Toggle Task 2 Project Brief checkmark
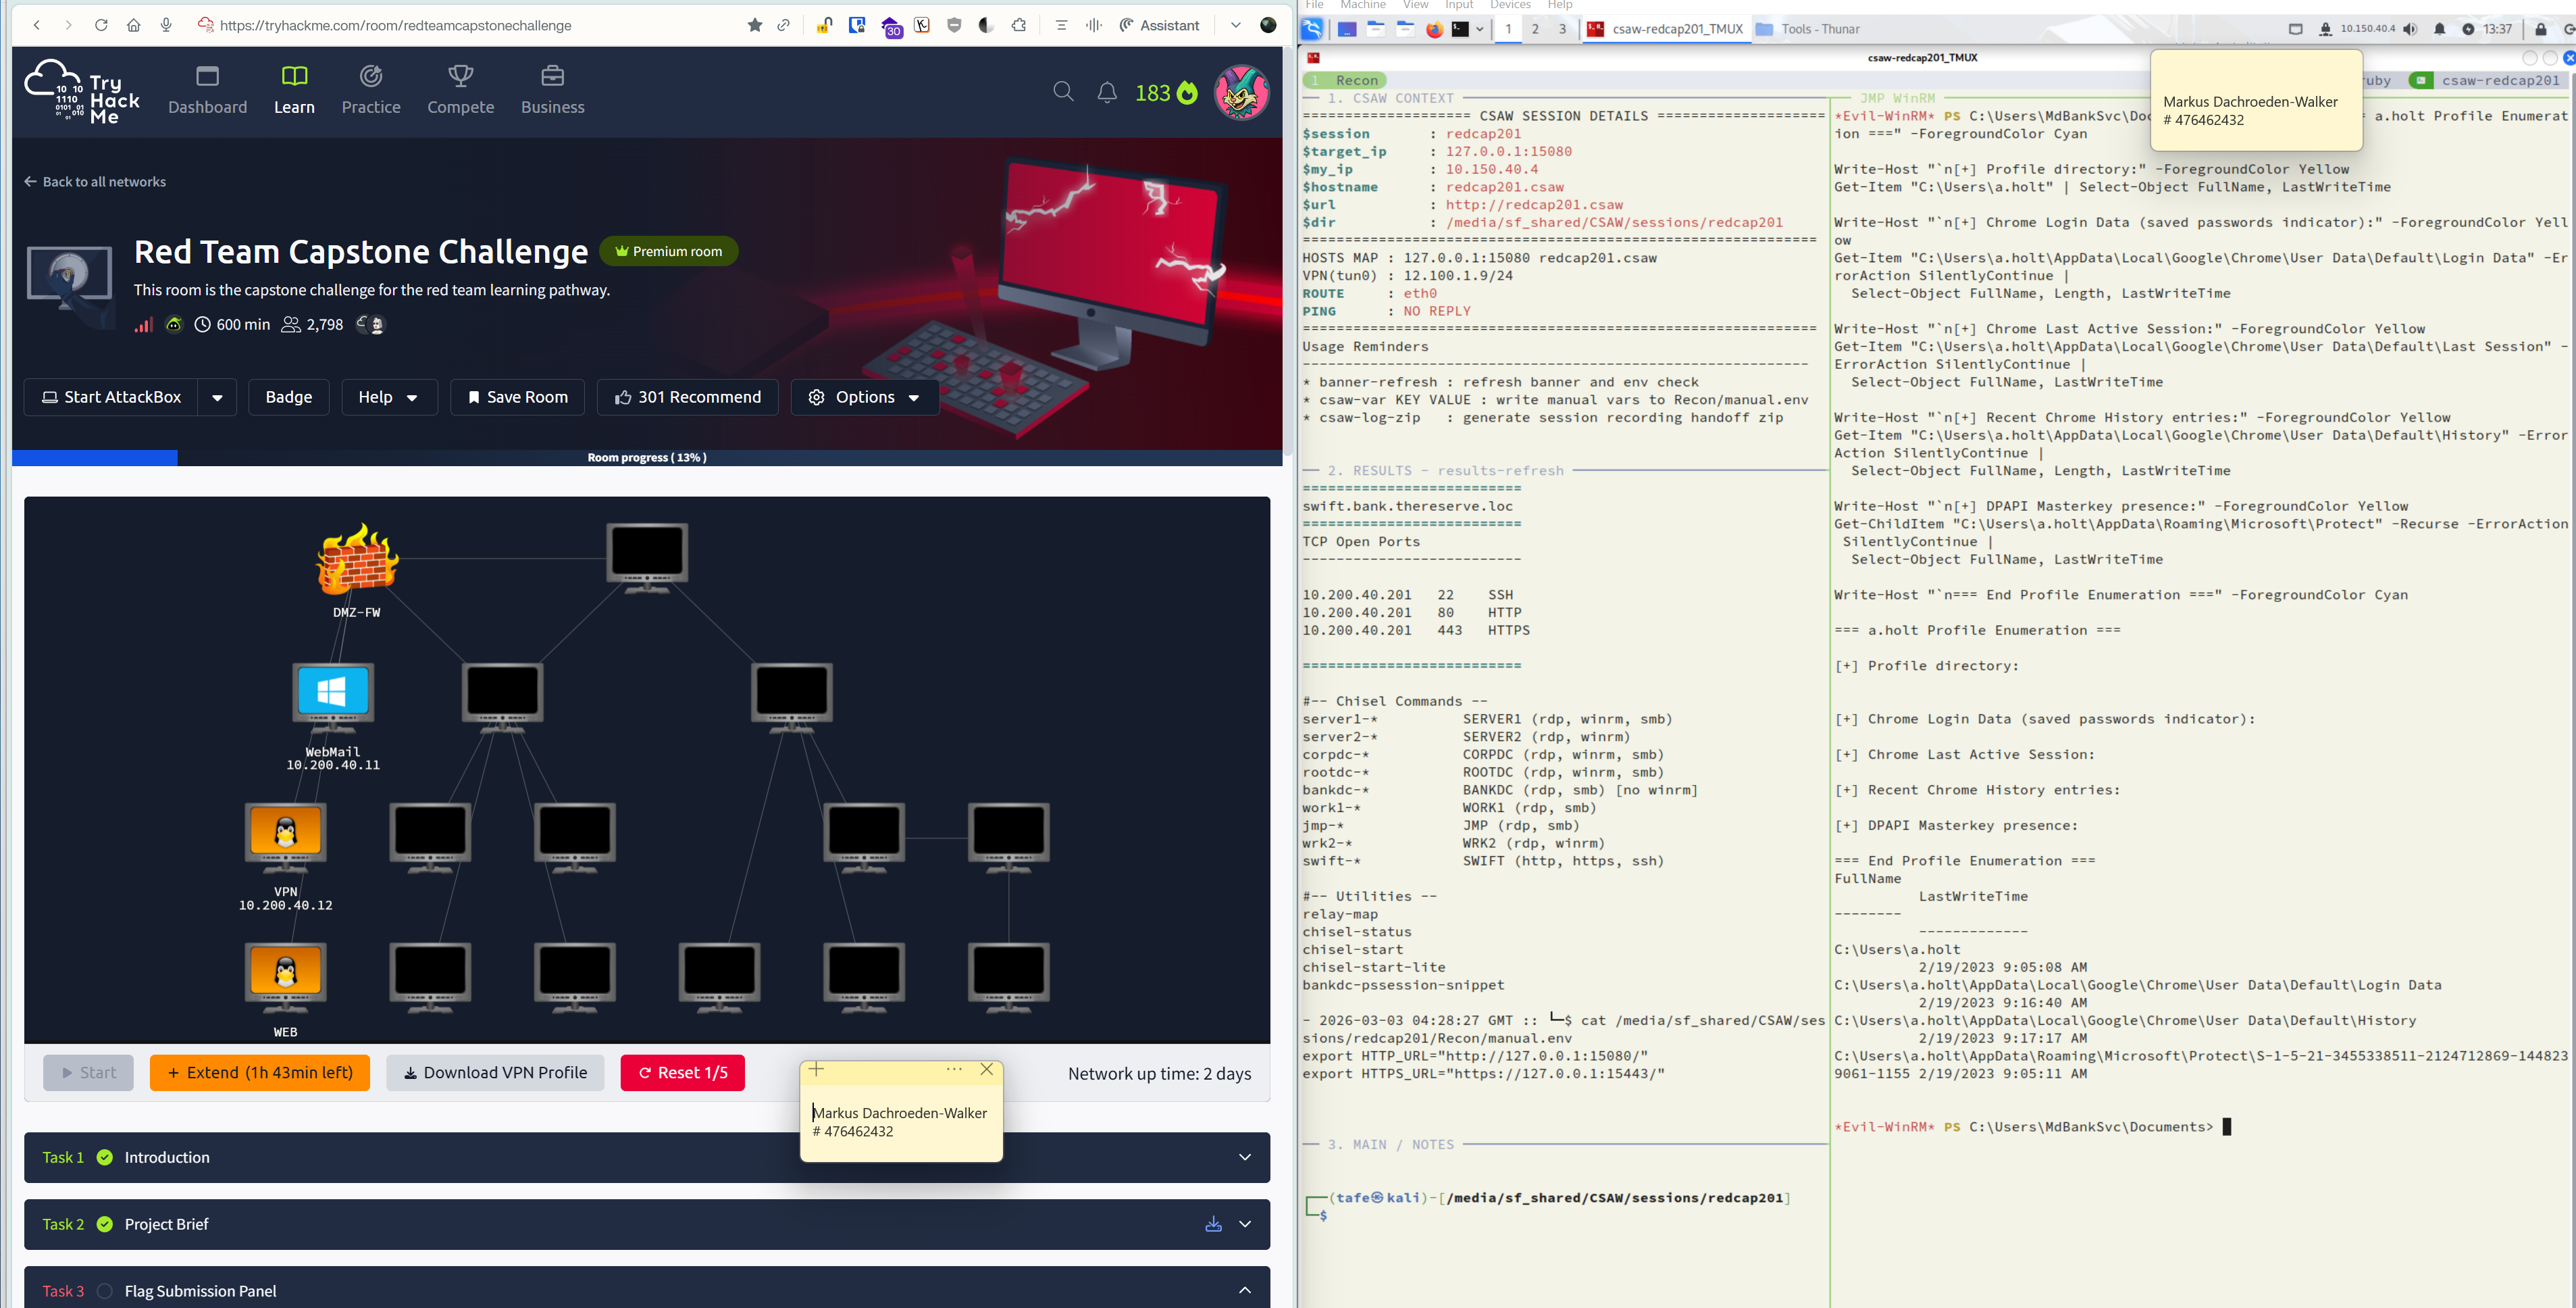The height and width of the screenshot is (1308, 2576). pyautogui.click(x=104, y=1224)
